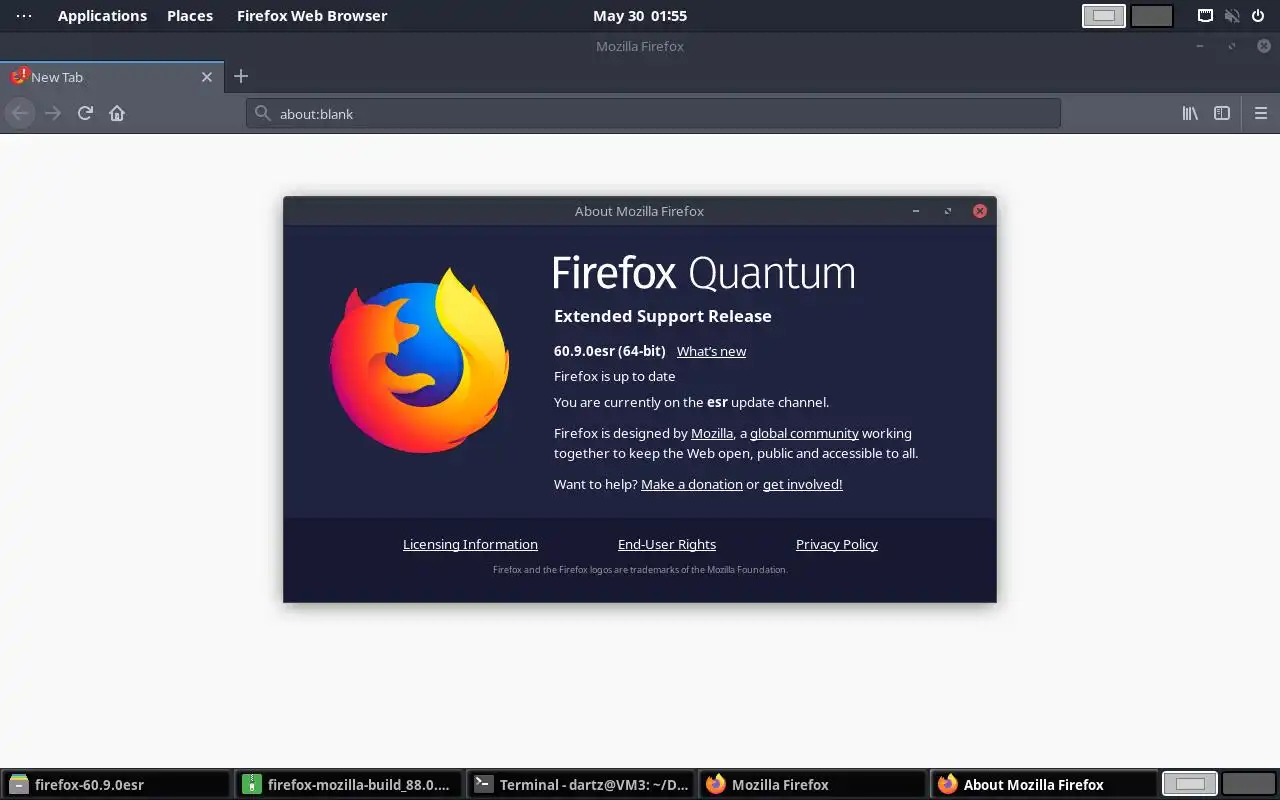Switch to Mozilla Firefox taskbar window

tap(813, 784)
